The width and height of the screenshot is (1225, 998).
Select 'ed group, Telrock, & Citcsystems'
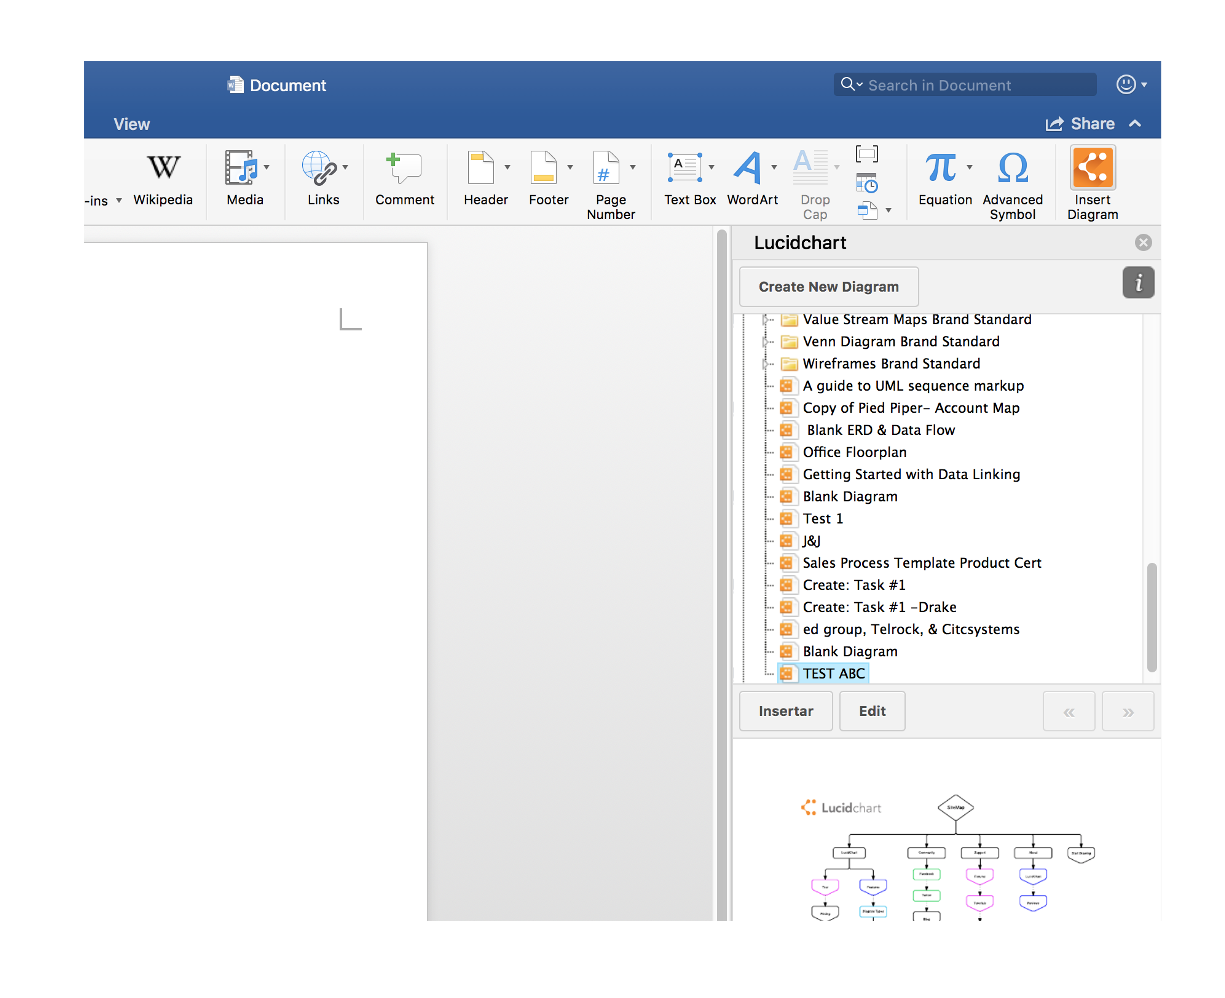(911, 629)
